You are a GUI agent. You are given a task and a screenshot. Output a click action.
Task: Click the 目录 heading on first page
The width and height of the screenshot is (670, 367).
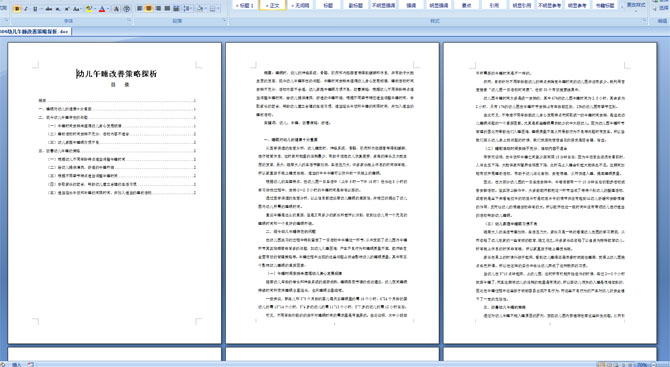[120, 85]
